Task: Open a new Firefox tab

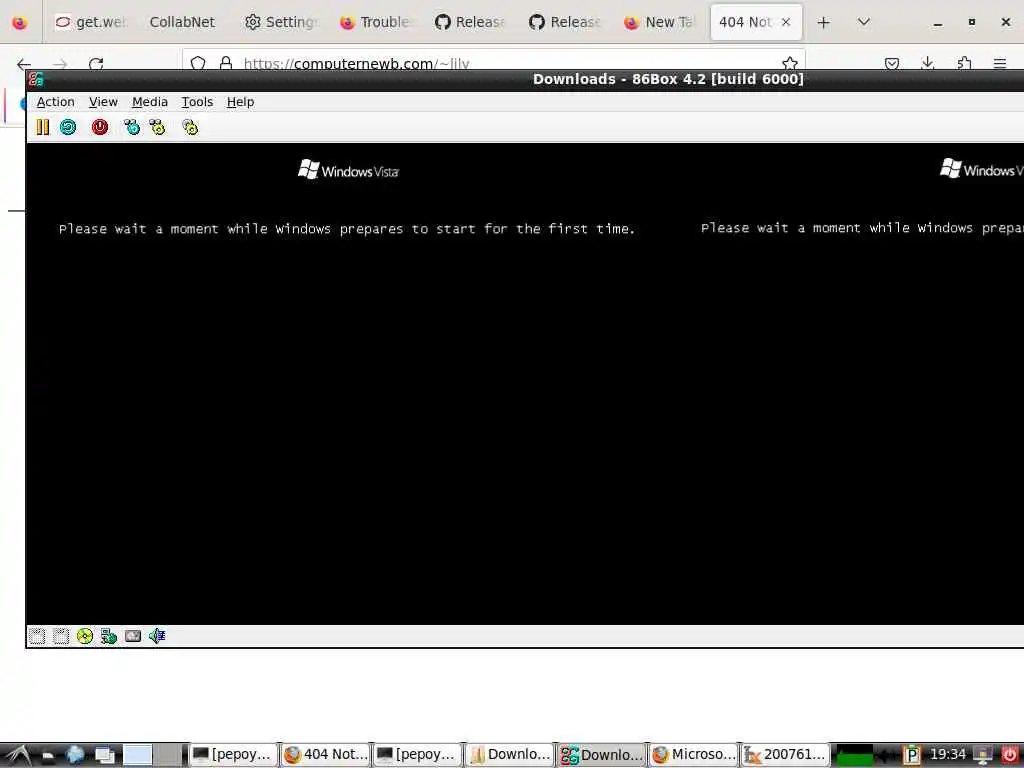Action: coord(824,22)
